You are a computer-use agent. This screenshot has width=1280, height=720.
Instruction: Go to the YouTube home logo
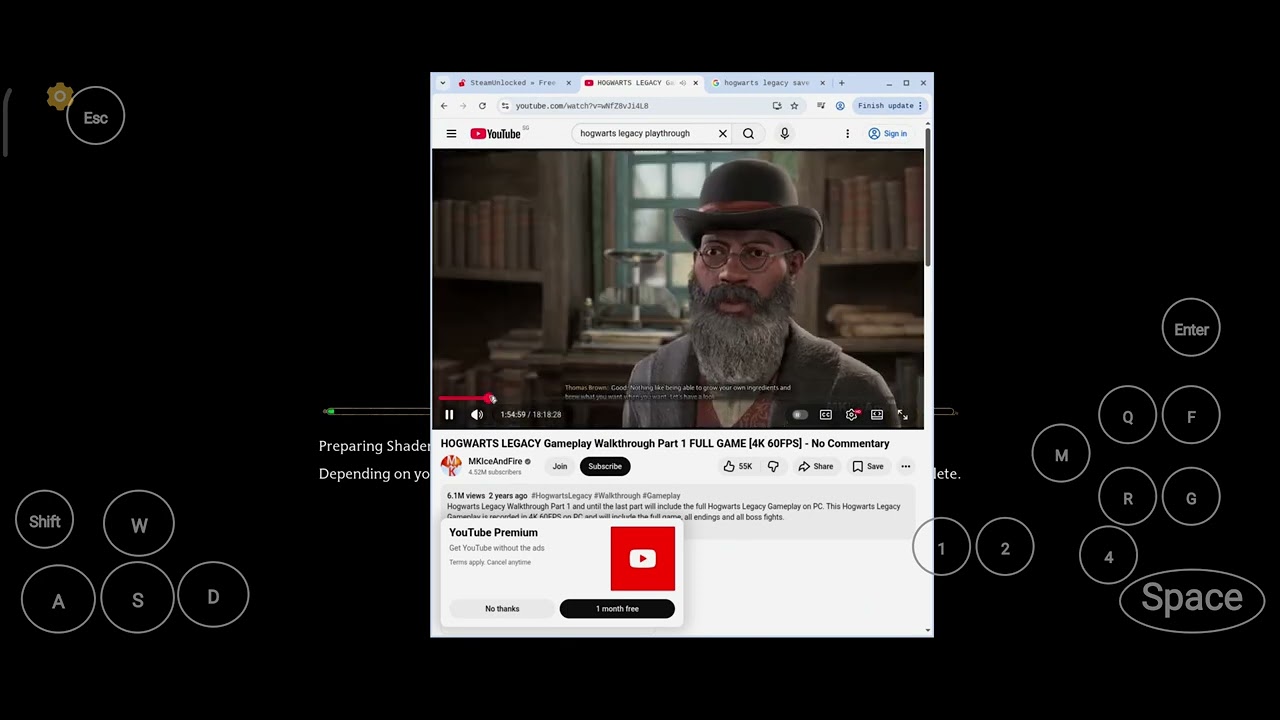[496, 134]
